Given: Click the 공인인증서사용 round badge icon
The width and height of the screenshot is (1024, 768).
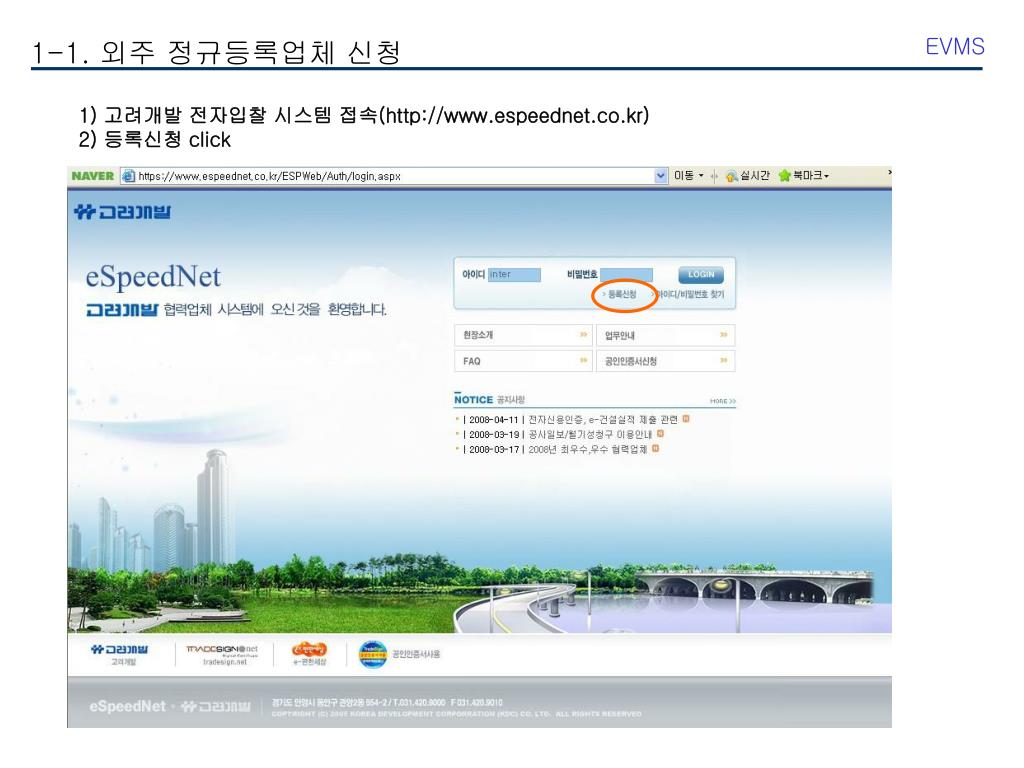Looking at the screenshot, I should pos(373,654).
